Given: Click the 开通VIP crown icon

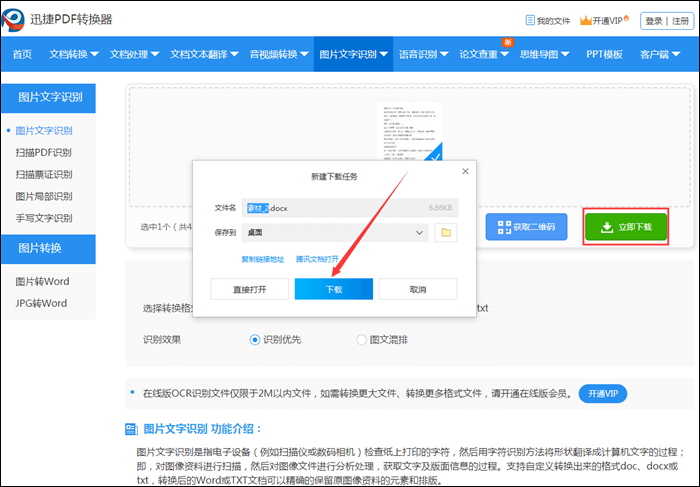Looking at the screenshot, I should [585, 20].
